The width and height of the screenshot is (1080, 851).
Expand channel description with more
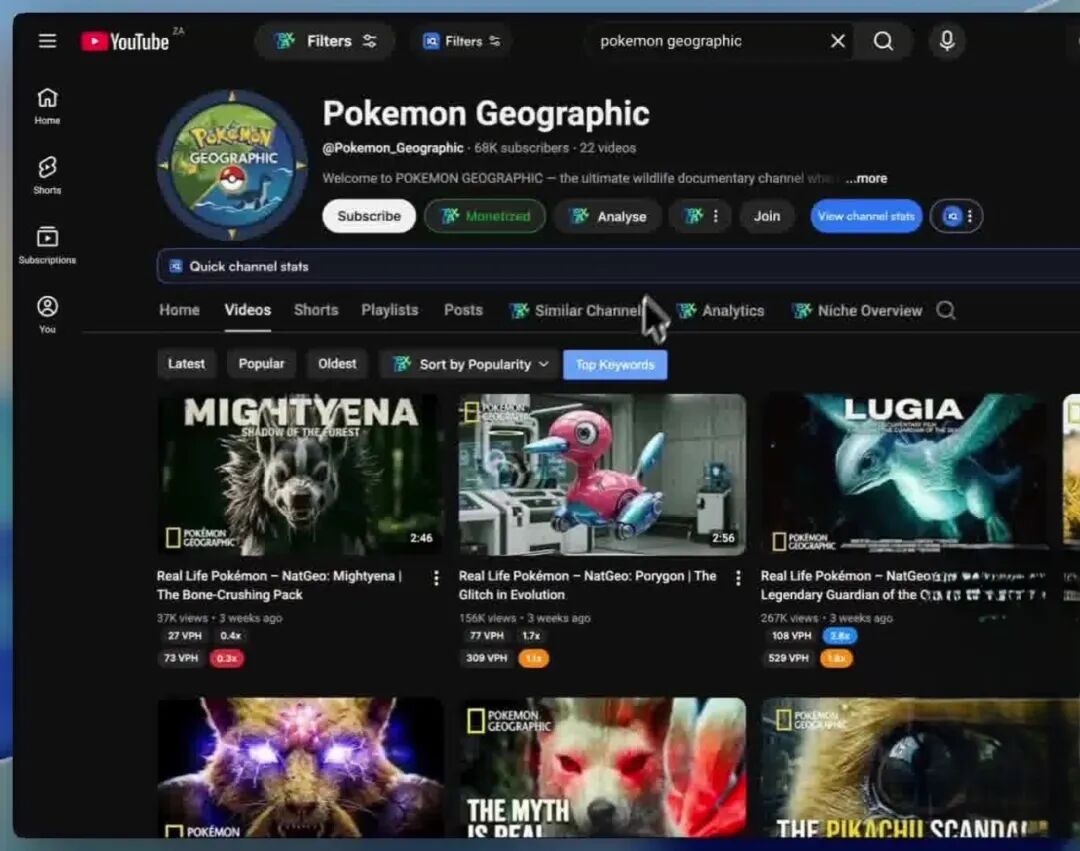coord(865,178)
